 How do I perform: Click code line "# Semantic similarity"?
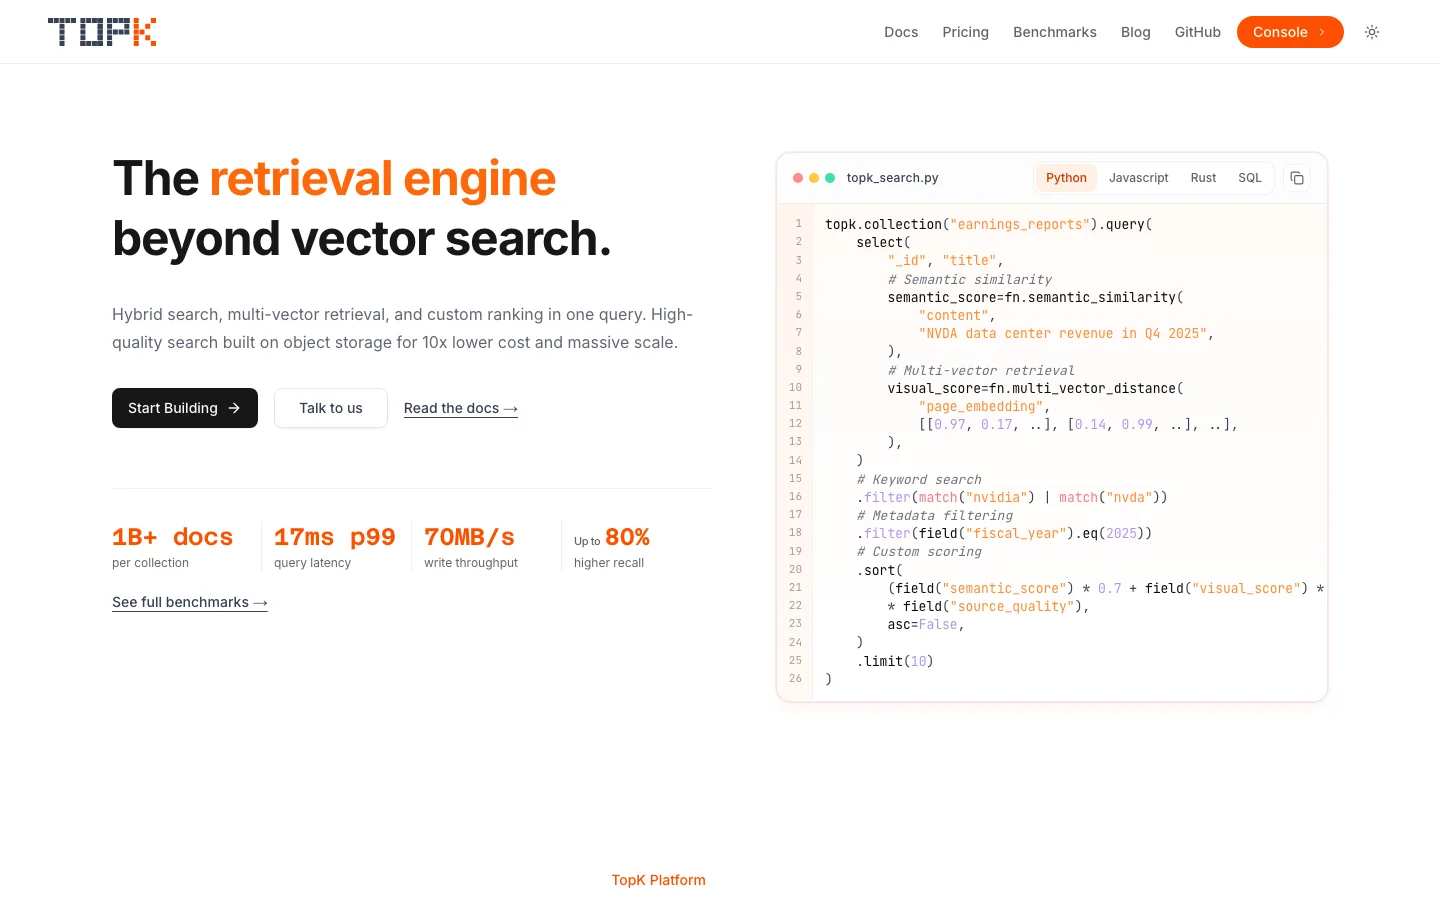coord(969,279)
